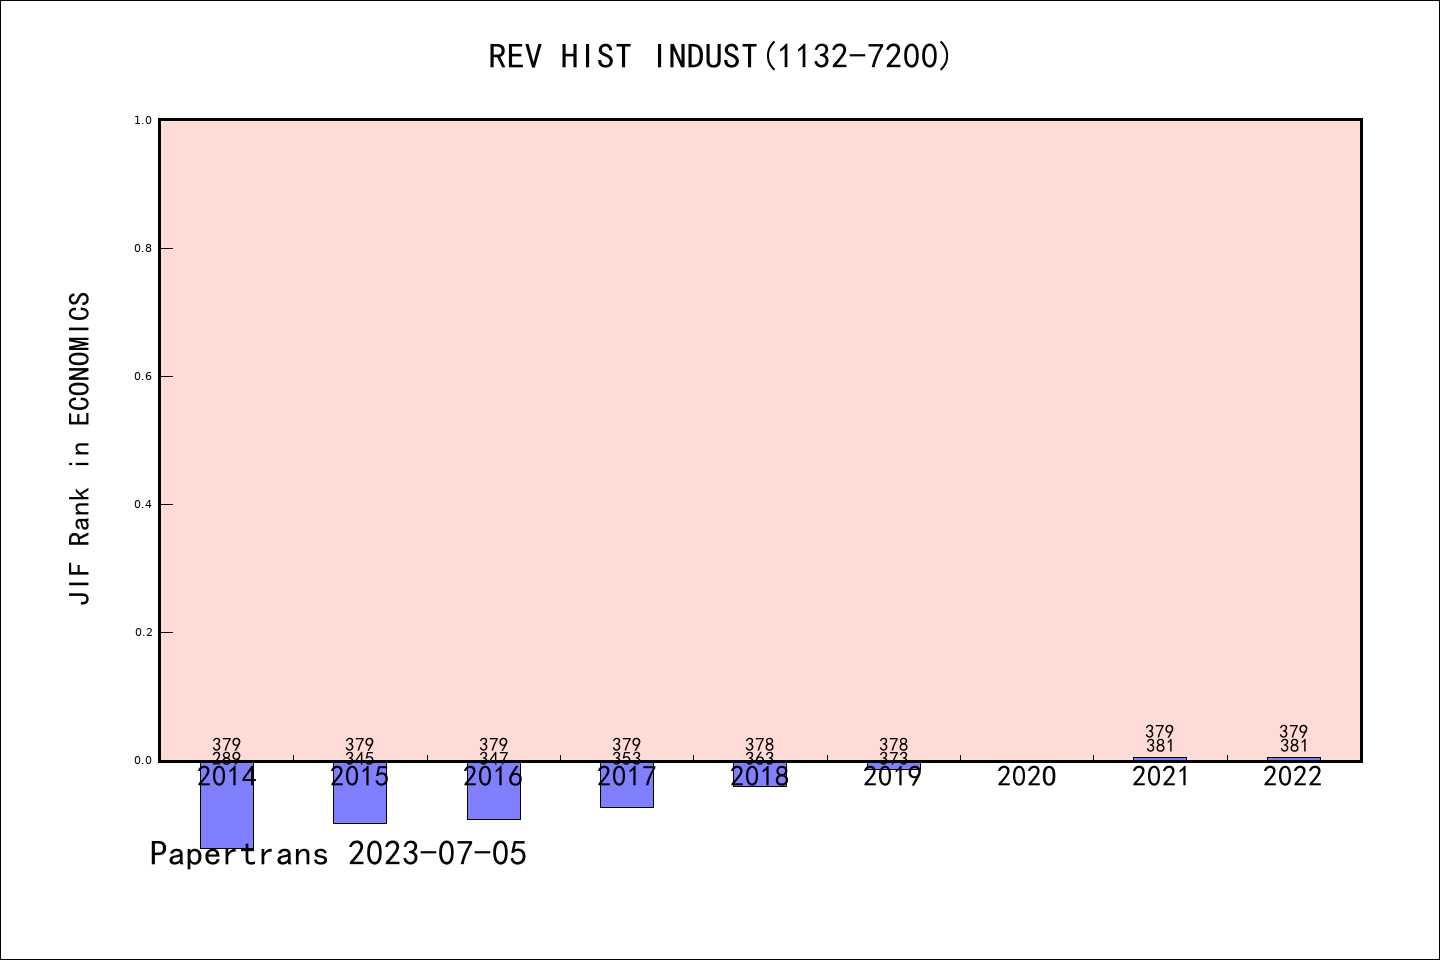1440x960 pixels.
Task: Click the 381 rank value above 2021
Action: coord(1160,746)
